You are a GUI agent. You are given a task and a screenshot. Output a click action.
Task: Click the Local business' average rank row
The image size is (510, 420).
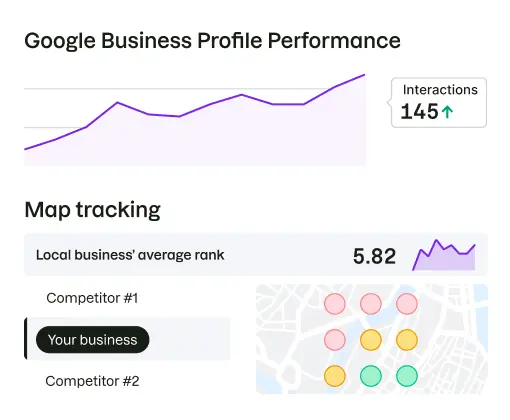(256, 255)
